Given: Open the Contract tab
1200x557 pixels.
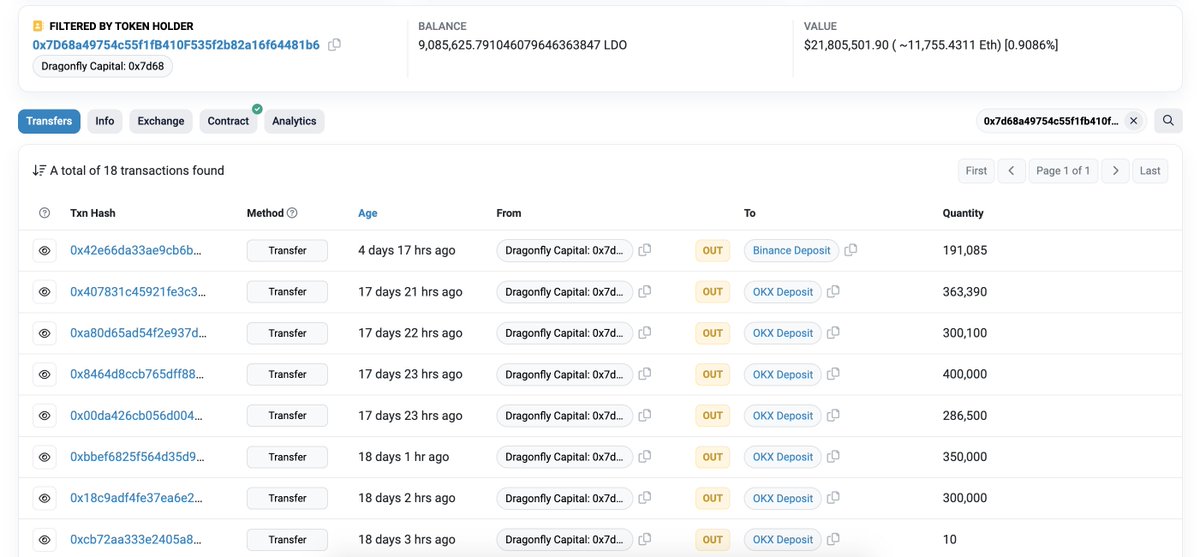Looking at the screenshot, I should [228, 121].
